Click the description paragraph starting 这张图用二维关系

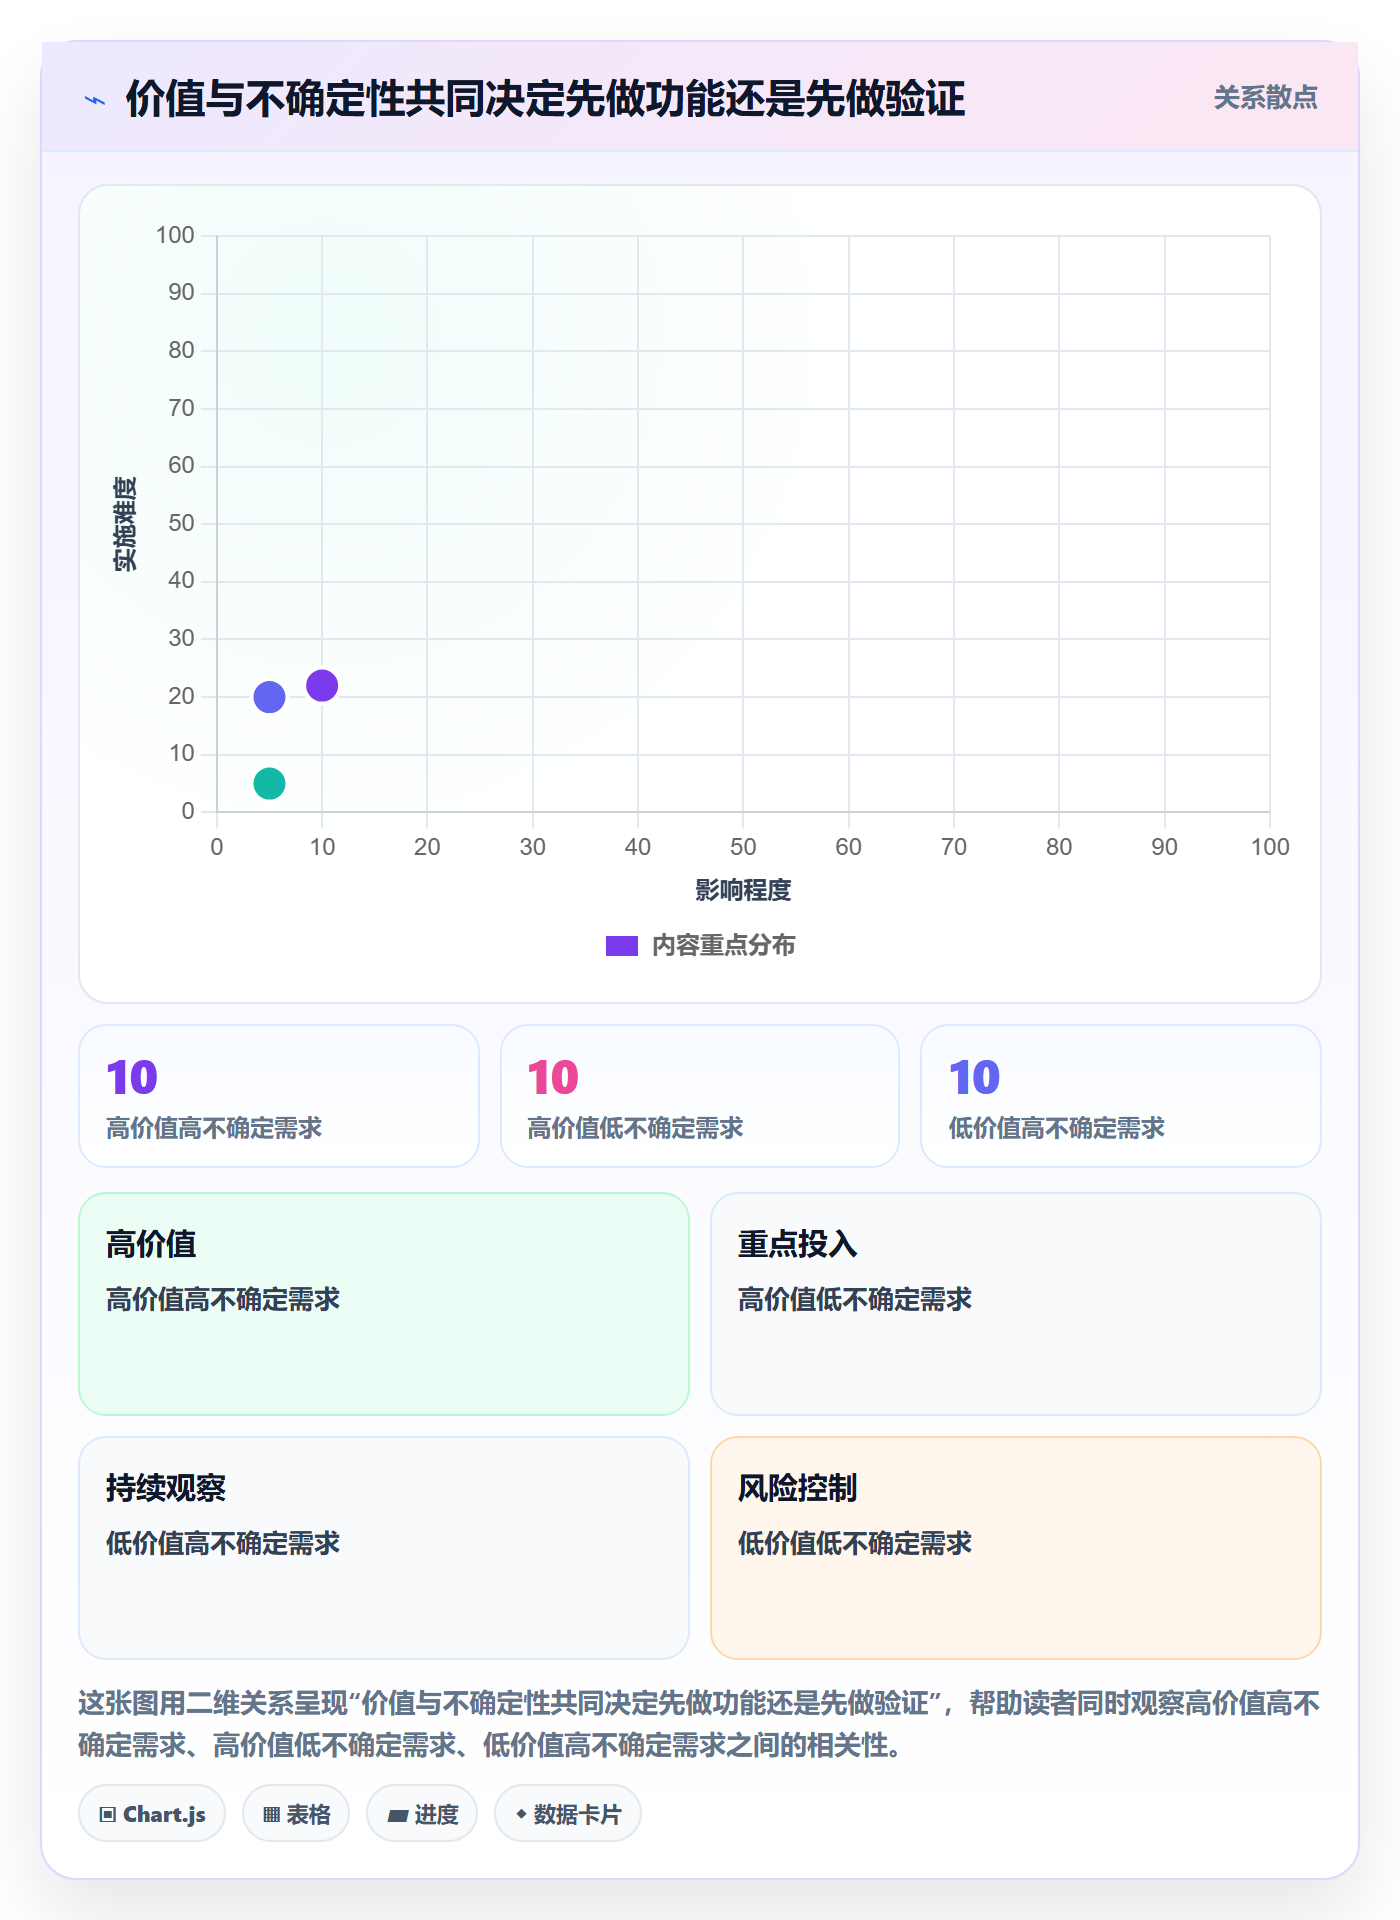click(700, 1724)
